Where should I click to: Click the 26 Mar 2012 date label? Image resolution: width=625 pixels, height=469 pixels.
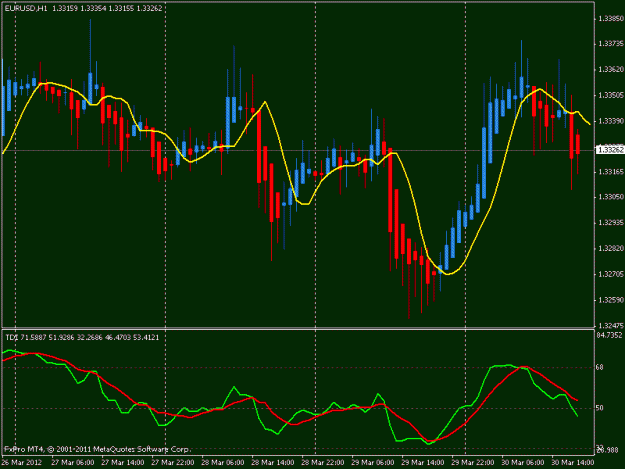point(22,463)
